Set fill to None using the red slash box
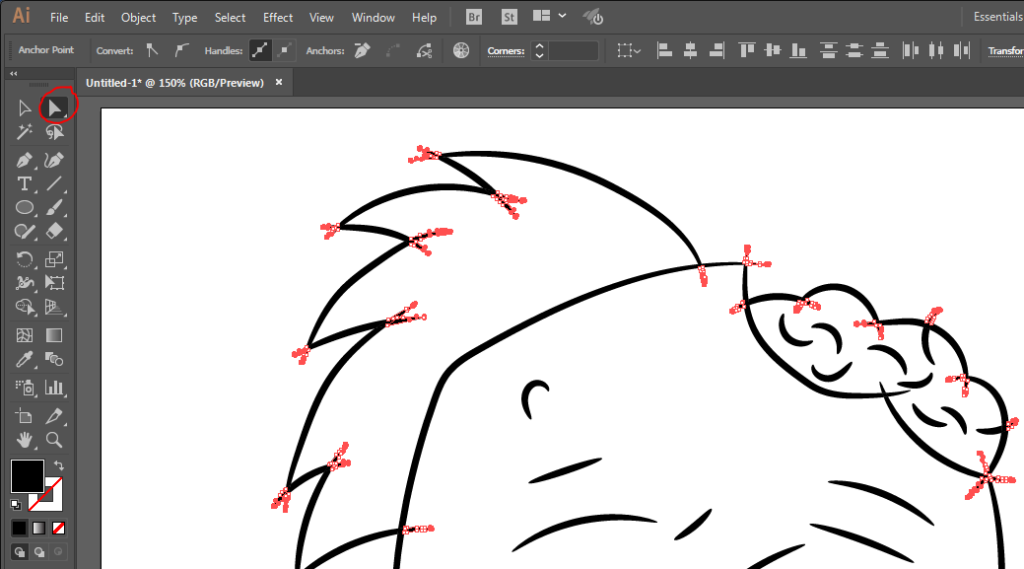This screenshot has width=1024, height=569. (59, 527)
